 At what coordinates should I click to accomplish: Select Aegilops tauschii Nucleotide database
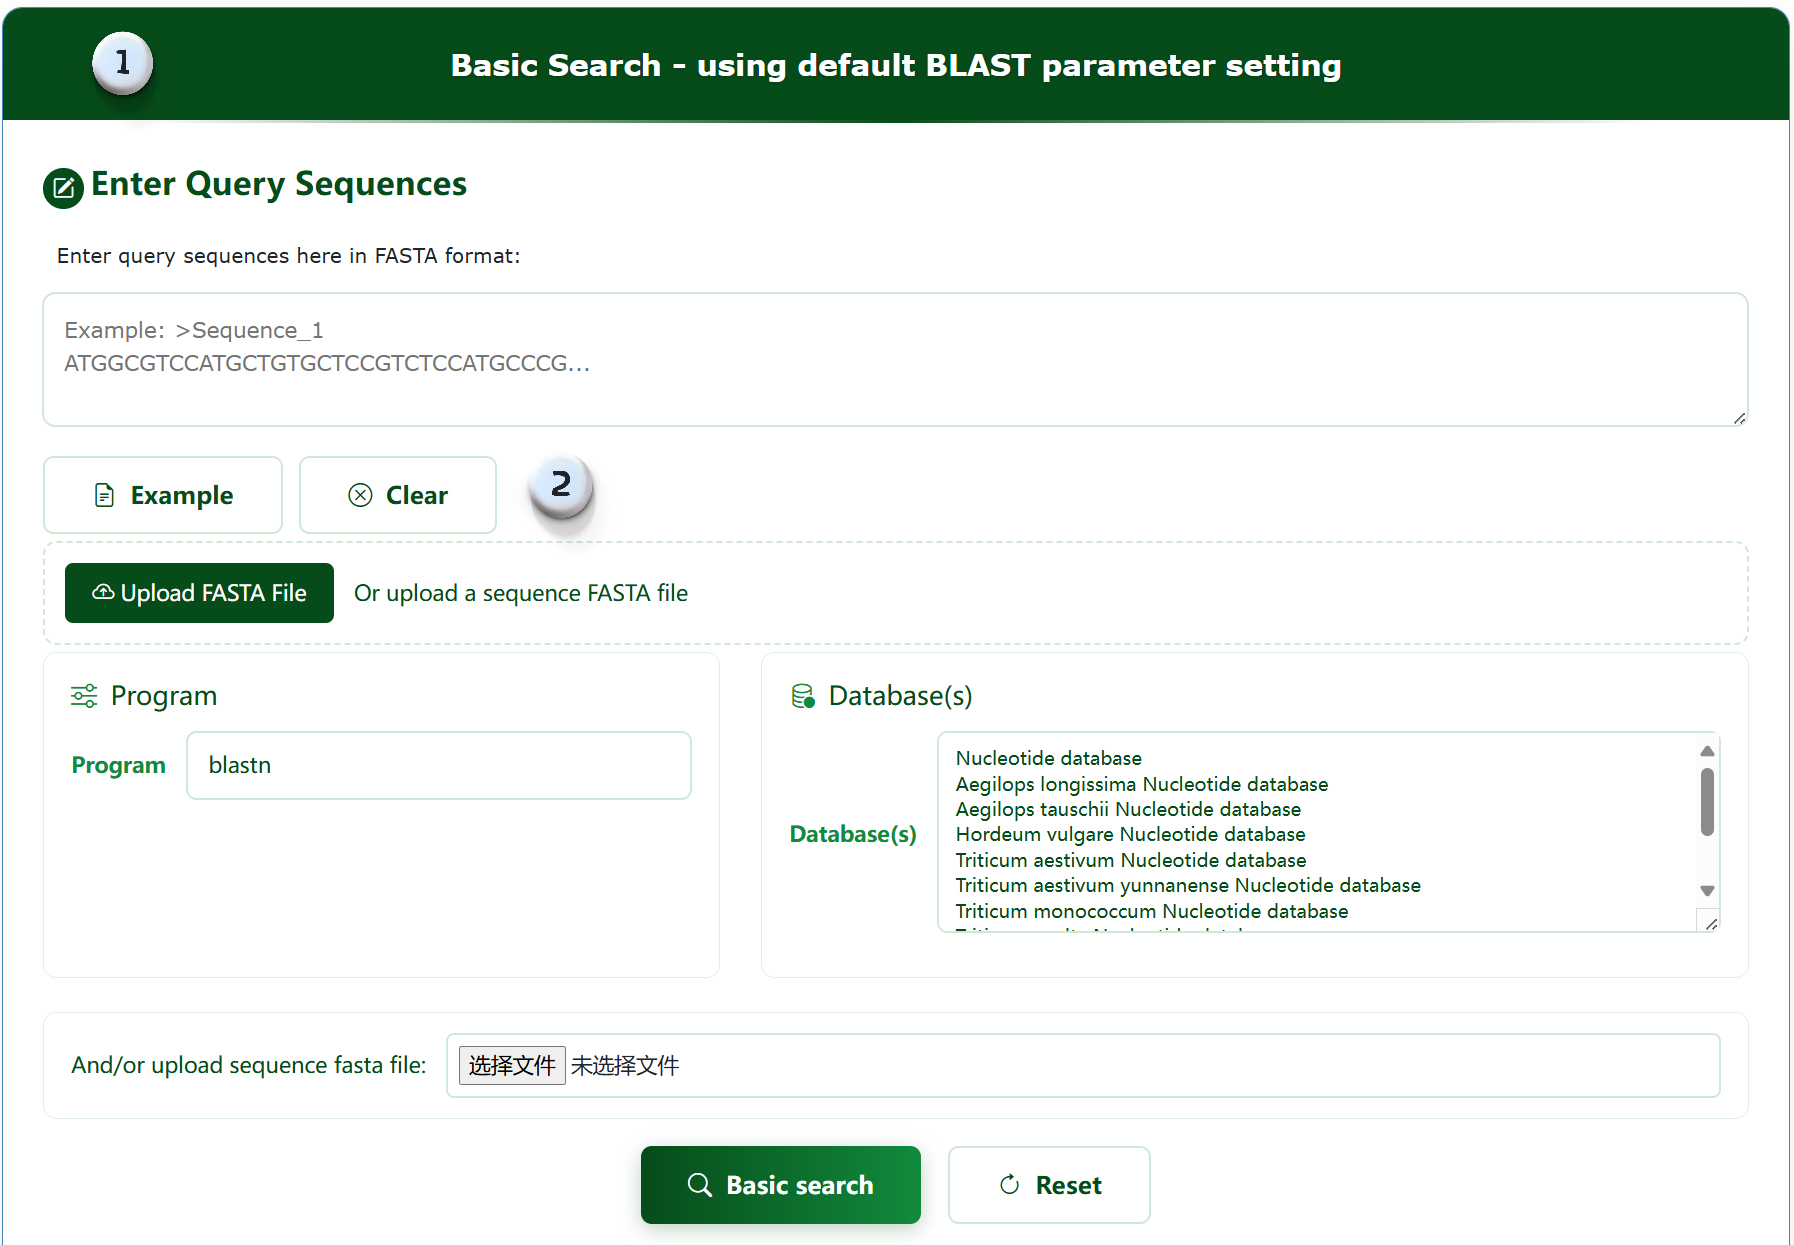click(x=1128, y=809)
